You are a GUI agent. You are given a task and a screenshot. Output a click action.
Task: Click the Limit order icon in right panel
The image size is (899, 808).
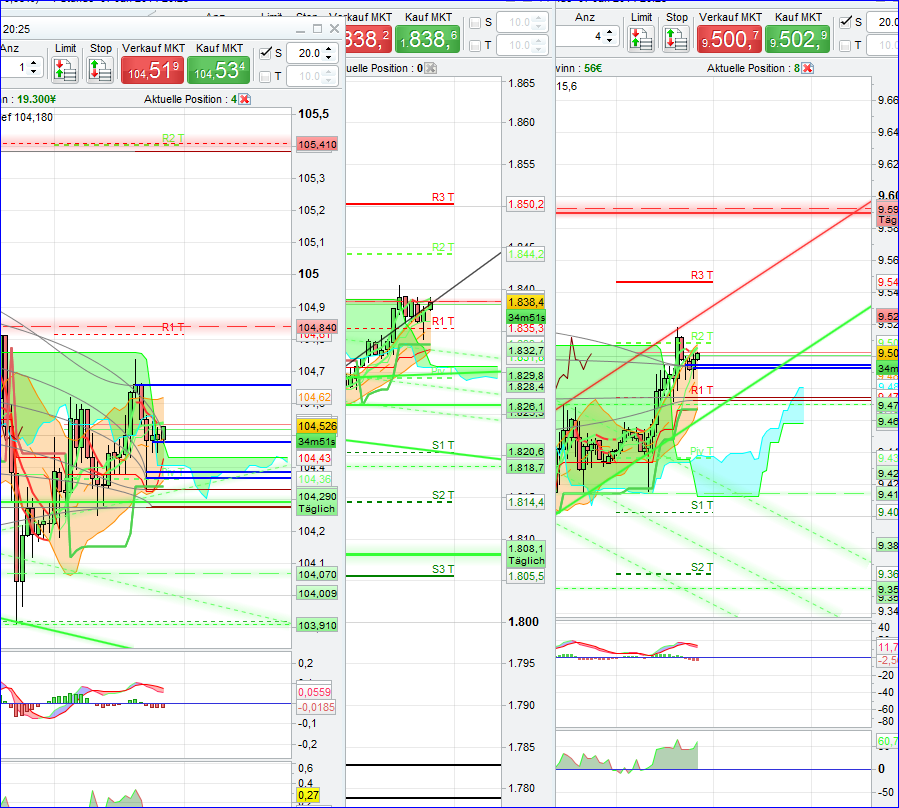click(640, 38)
